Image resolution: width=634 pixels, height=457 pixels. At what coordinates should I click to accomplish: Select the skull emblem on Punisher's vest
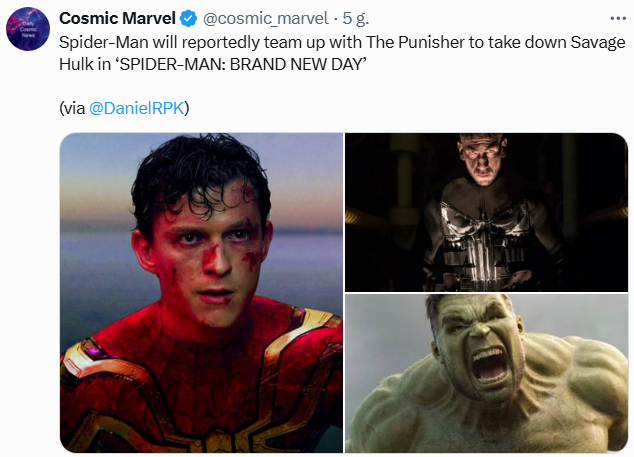(x=484, y=239)
